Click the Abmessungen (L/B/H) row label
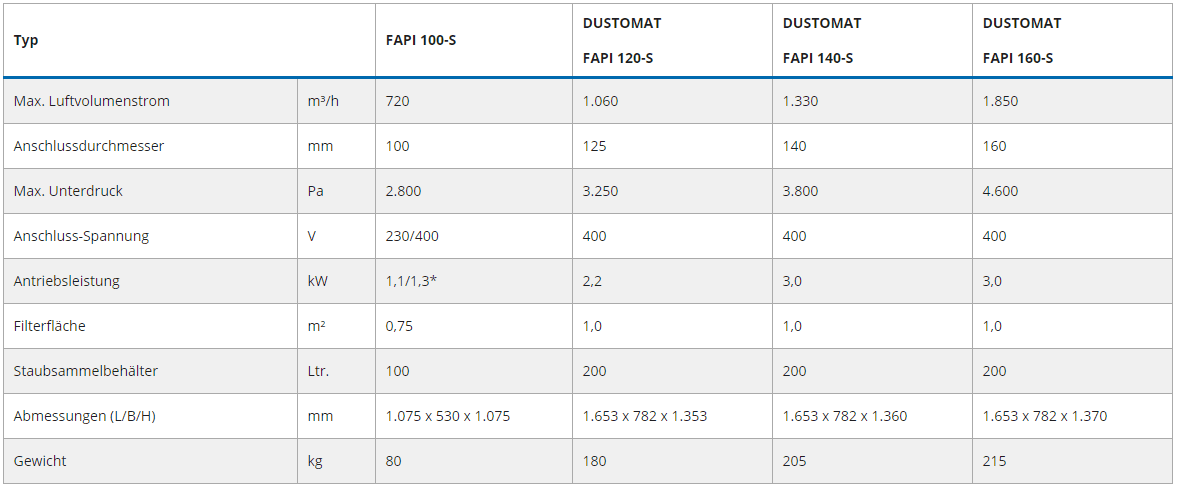The height and width of the screenshot is (488, 1178). [84, 416]
